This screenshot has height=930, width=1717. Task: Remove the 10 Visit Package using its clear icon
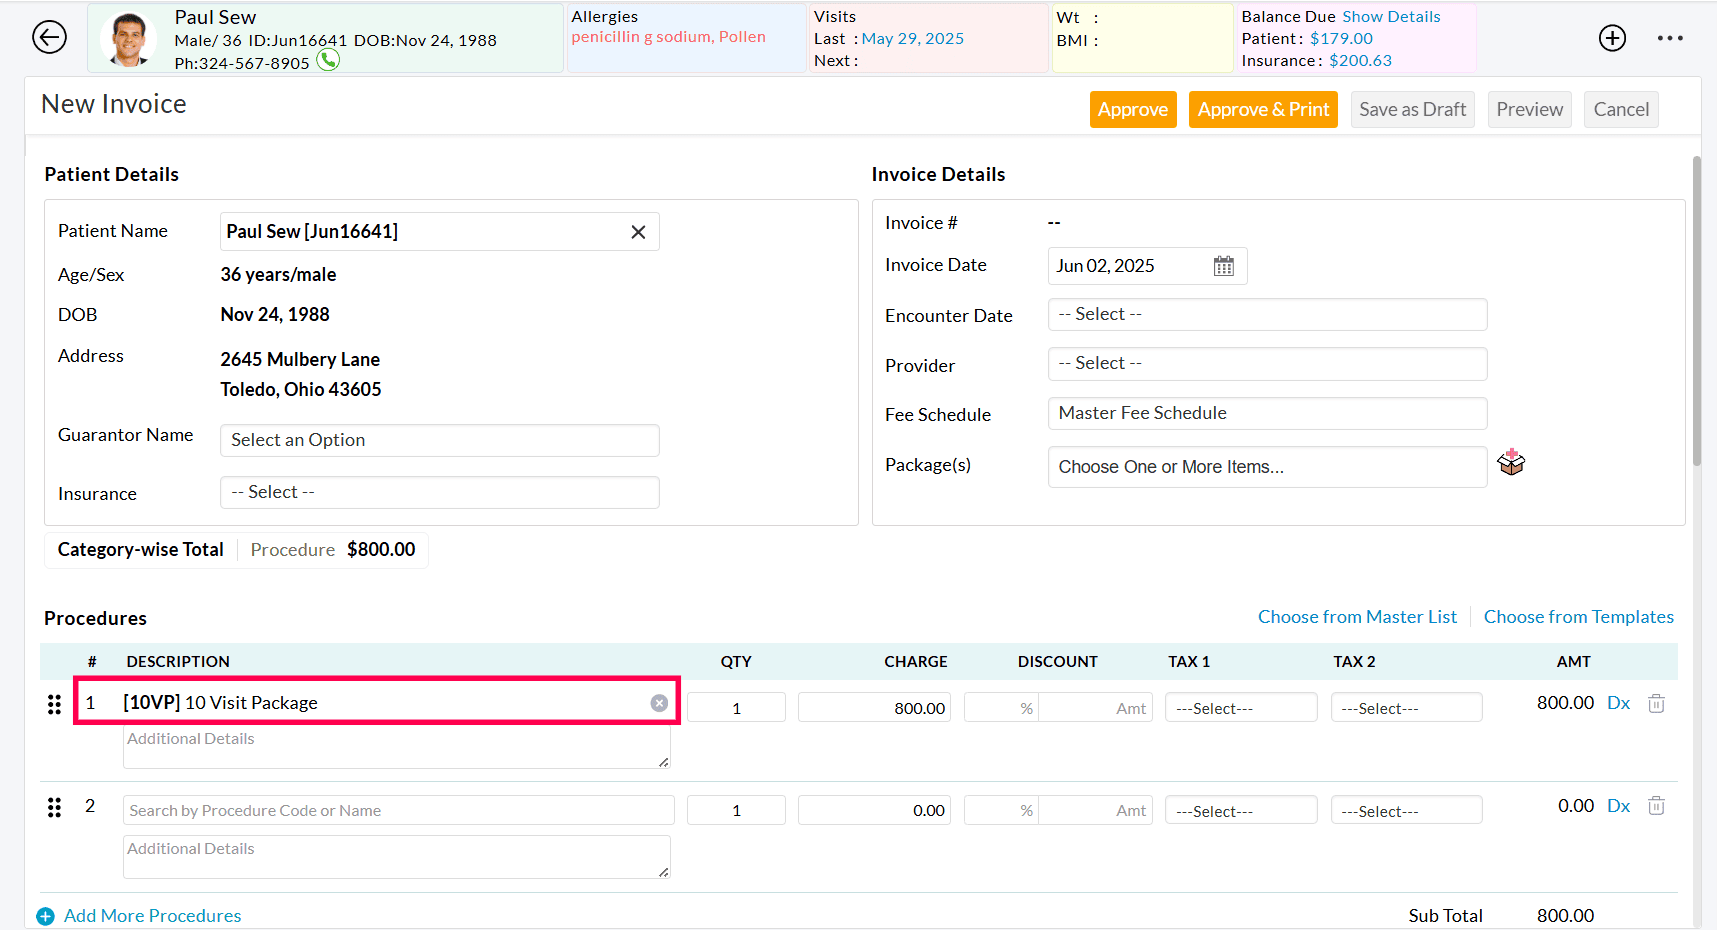pyautogui.click(x=659, y=703)
